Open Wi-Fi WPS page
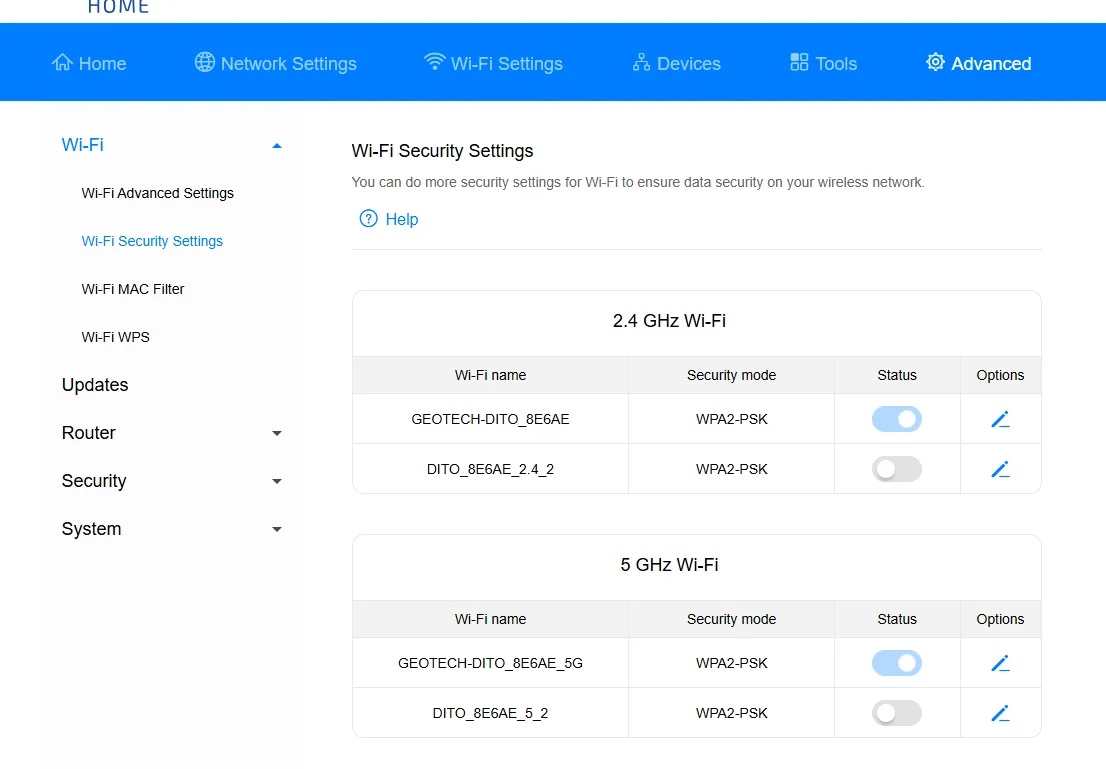 116,337
